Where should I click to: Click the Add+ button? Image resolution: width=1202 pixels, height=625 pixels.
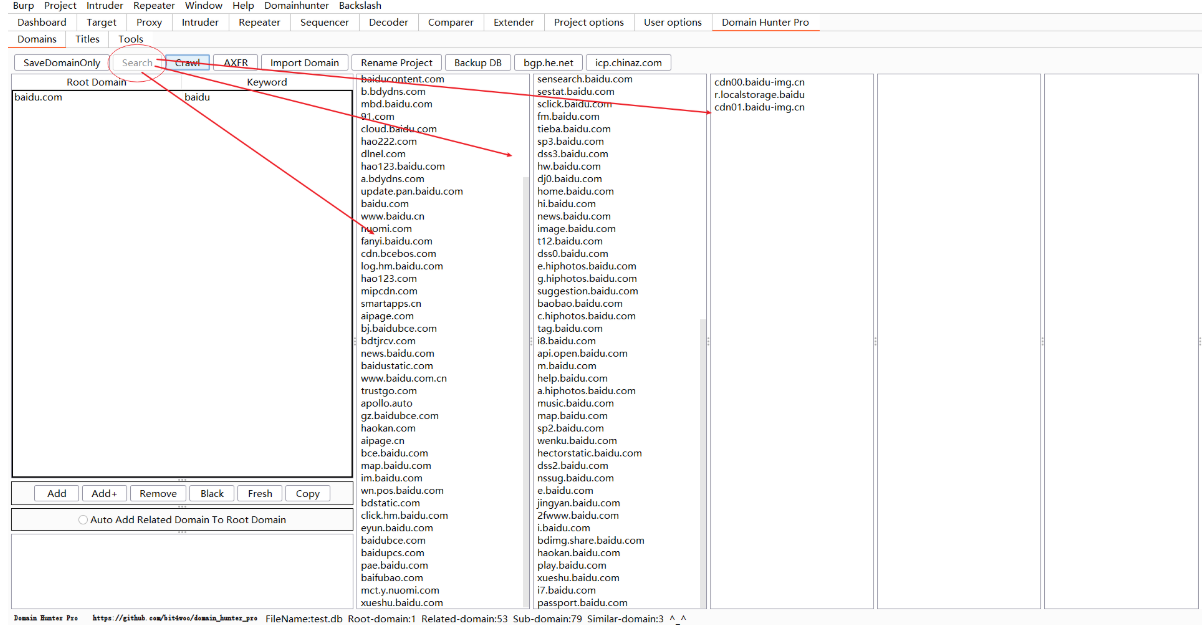point(104,493)
